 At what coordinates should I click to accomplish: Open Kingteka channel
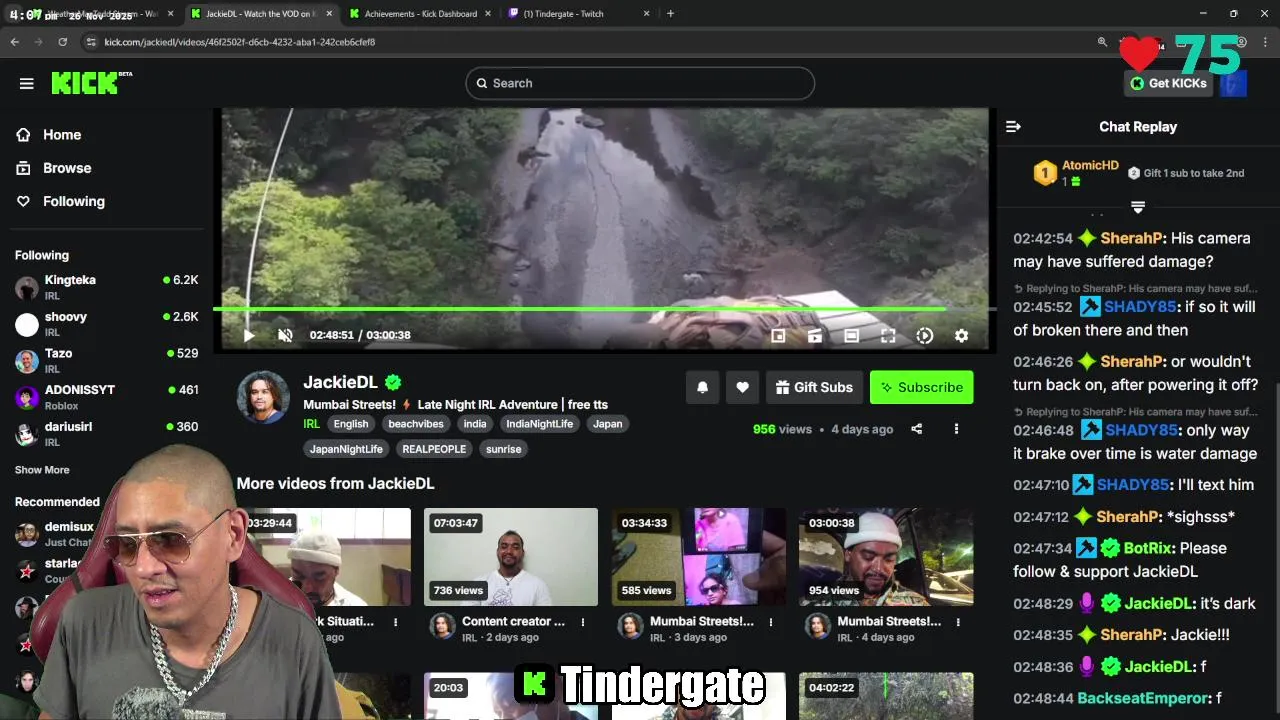[x=107, y=288]
